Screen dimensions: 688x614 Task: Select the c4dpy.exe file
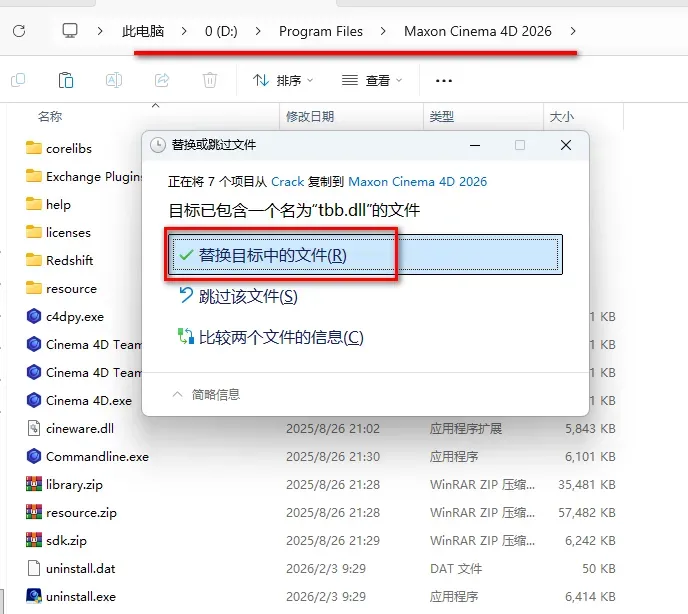[65, 316]
